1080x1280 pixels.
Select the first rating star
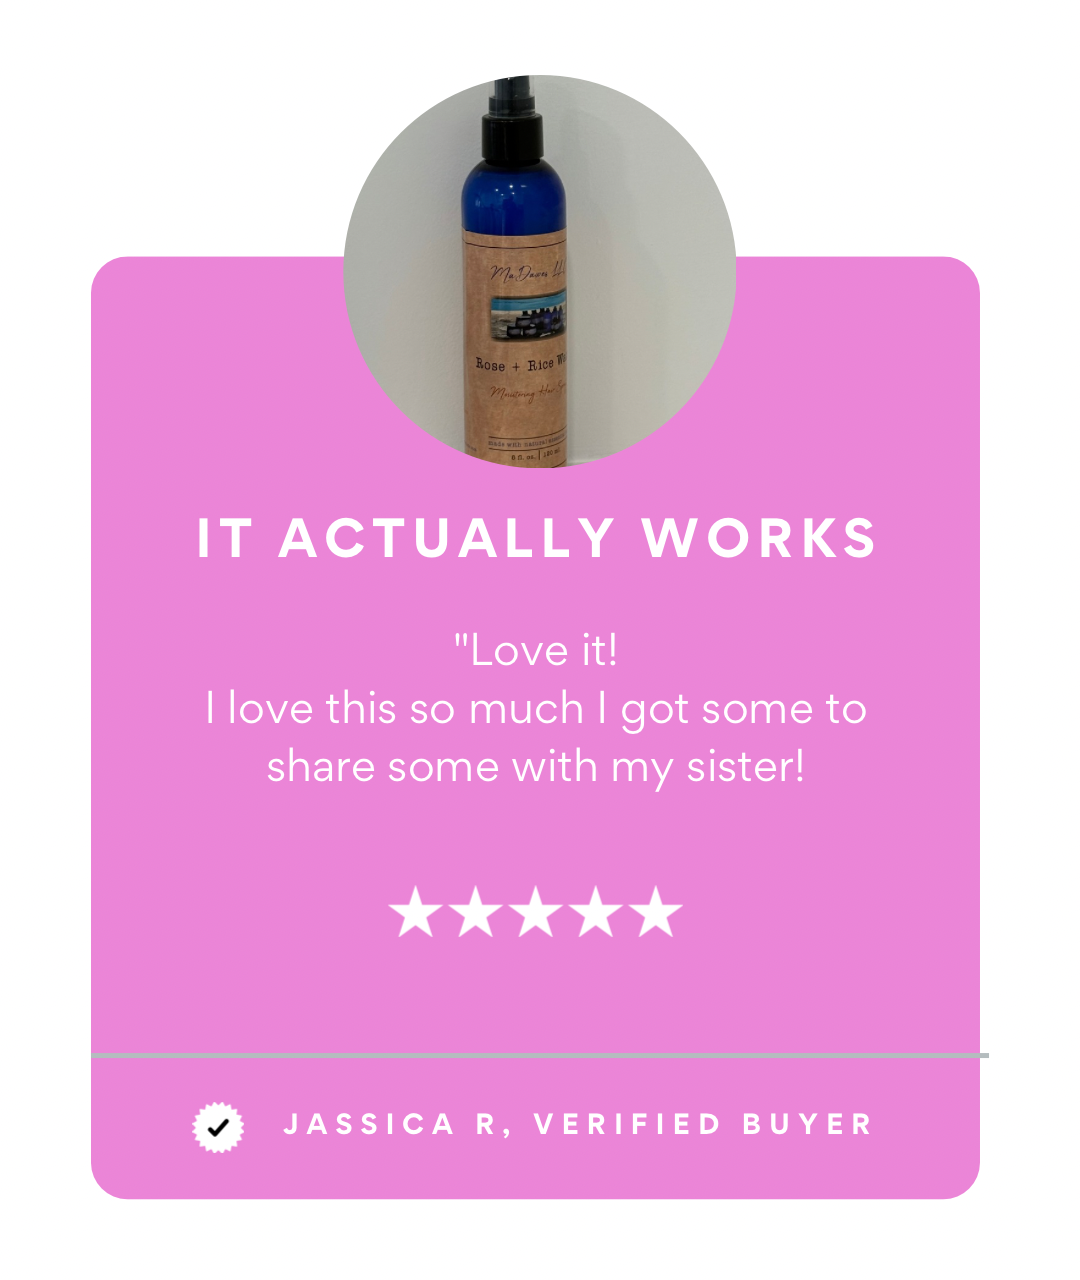pyautogui.click(x=413, y=911)
